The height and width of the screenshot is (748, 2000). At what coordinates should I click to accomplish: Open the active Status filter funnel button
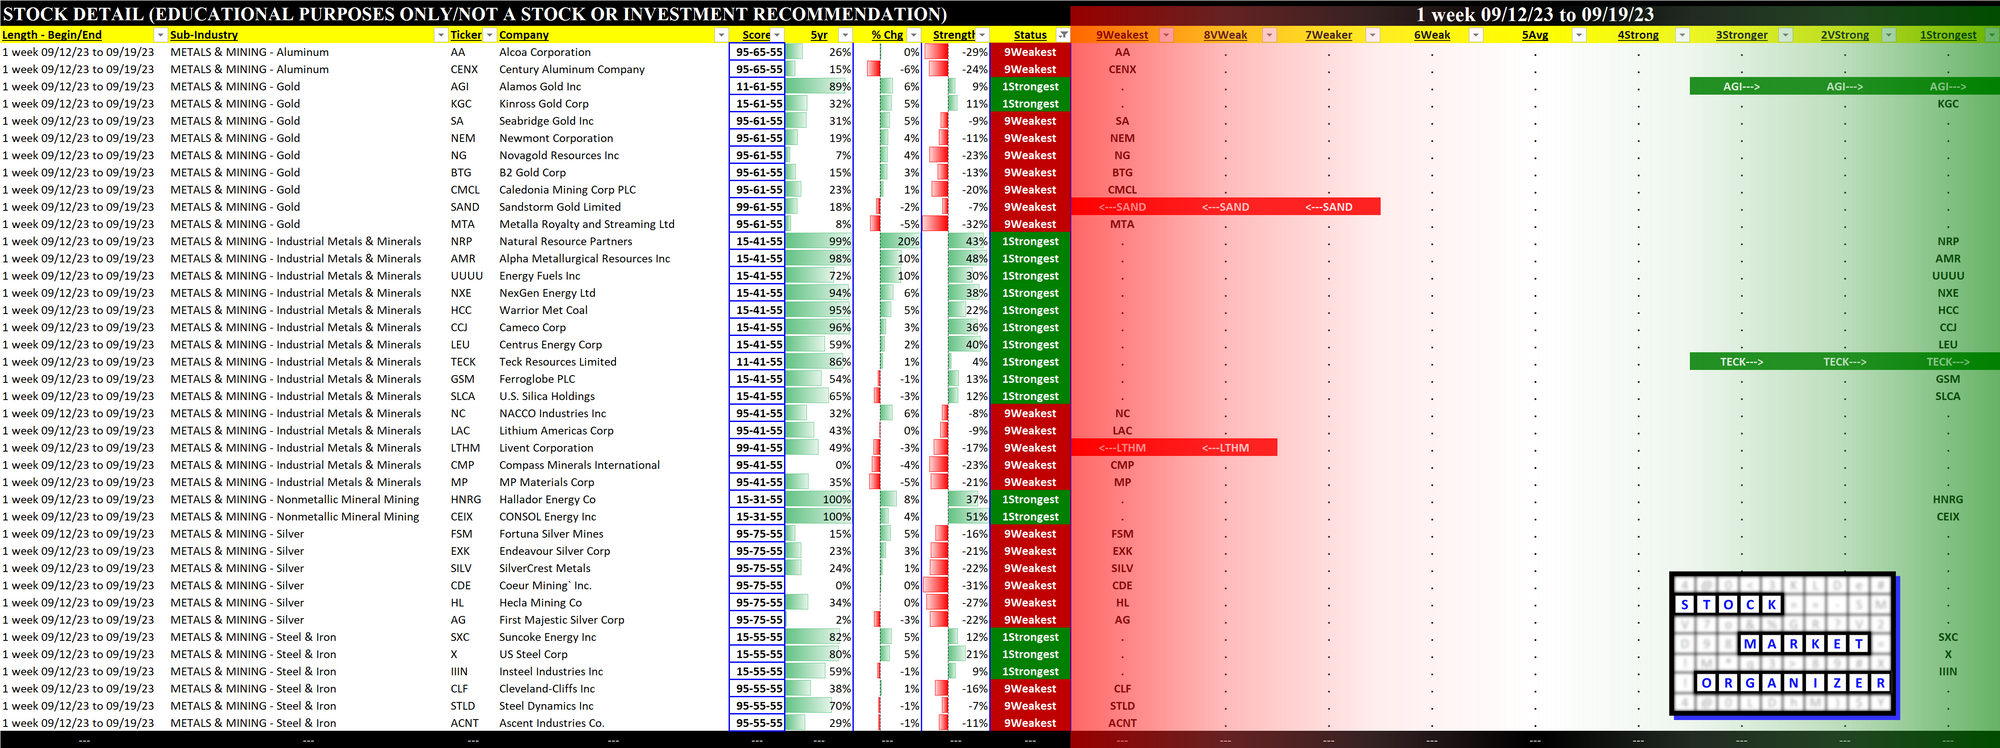(x=1062, y=35)
